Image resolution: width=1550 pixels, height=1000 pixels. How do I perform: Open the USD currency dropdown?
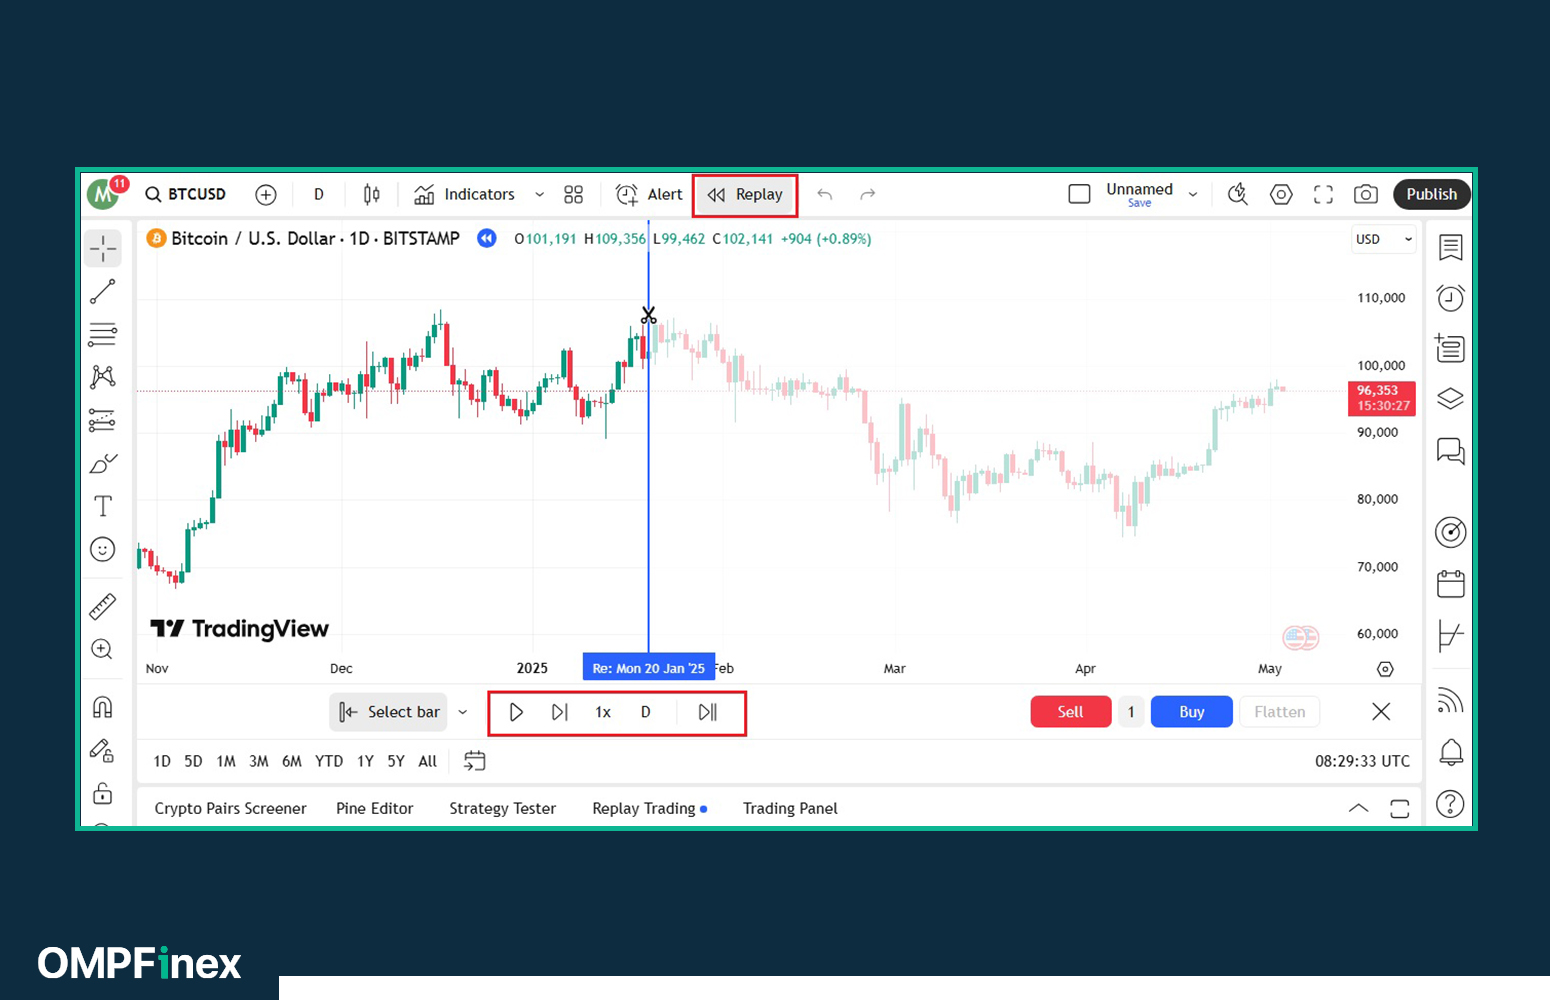1384,239
